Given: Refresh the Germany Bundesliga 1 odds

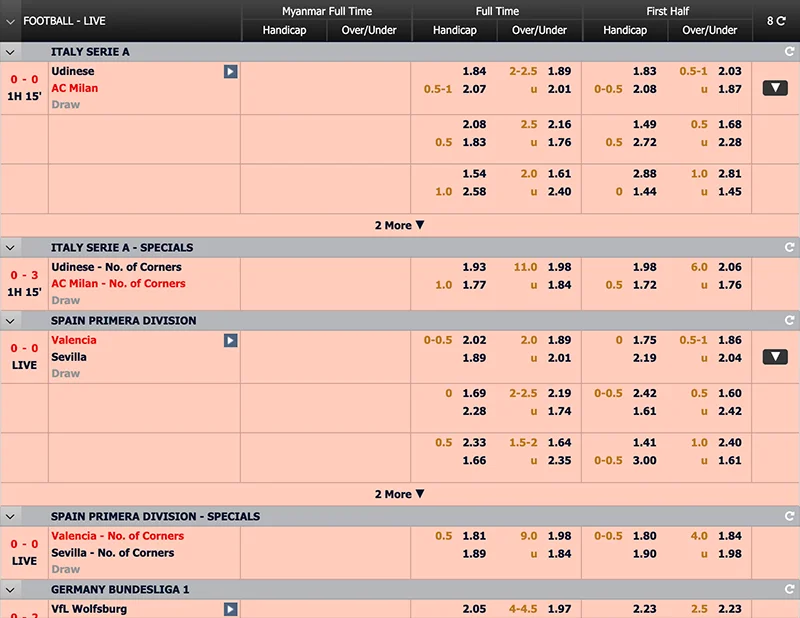Looking at the screenshot, I should pyautogui.click(x=789, y=589).
